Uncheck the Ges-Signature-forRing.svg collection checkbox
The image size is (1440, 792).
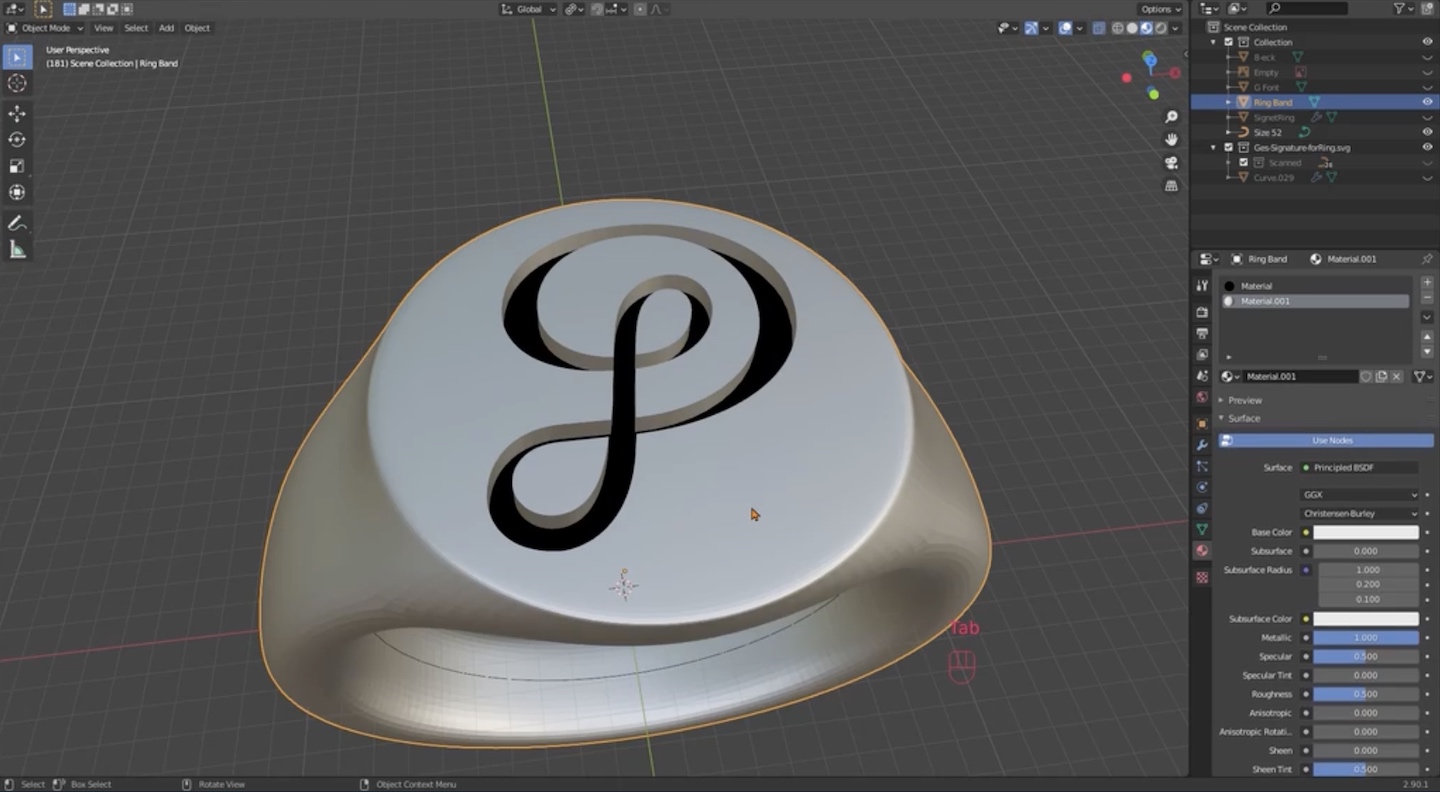point(1229,147)
